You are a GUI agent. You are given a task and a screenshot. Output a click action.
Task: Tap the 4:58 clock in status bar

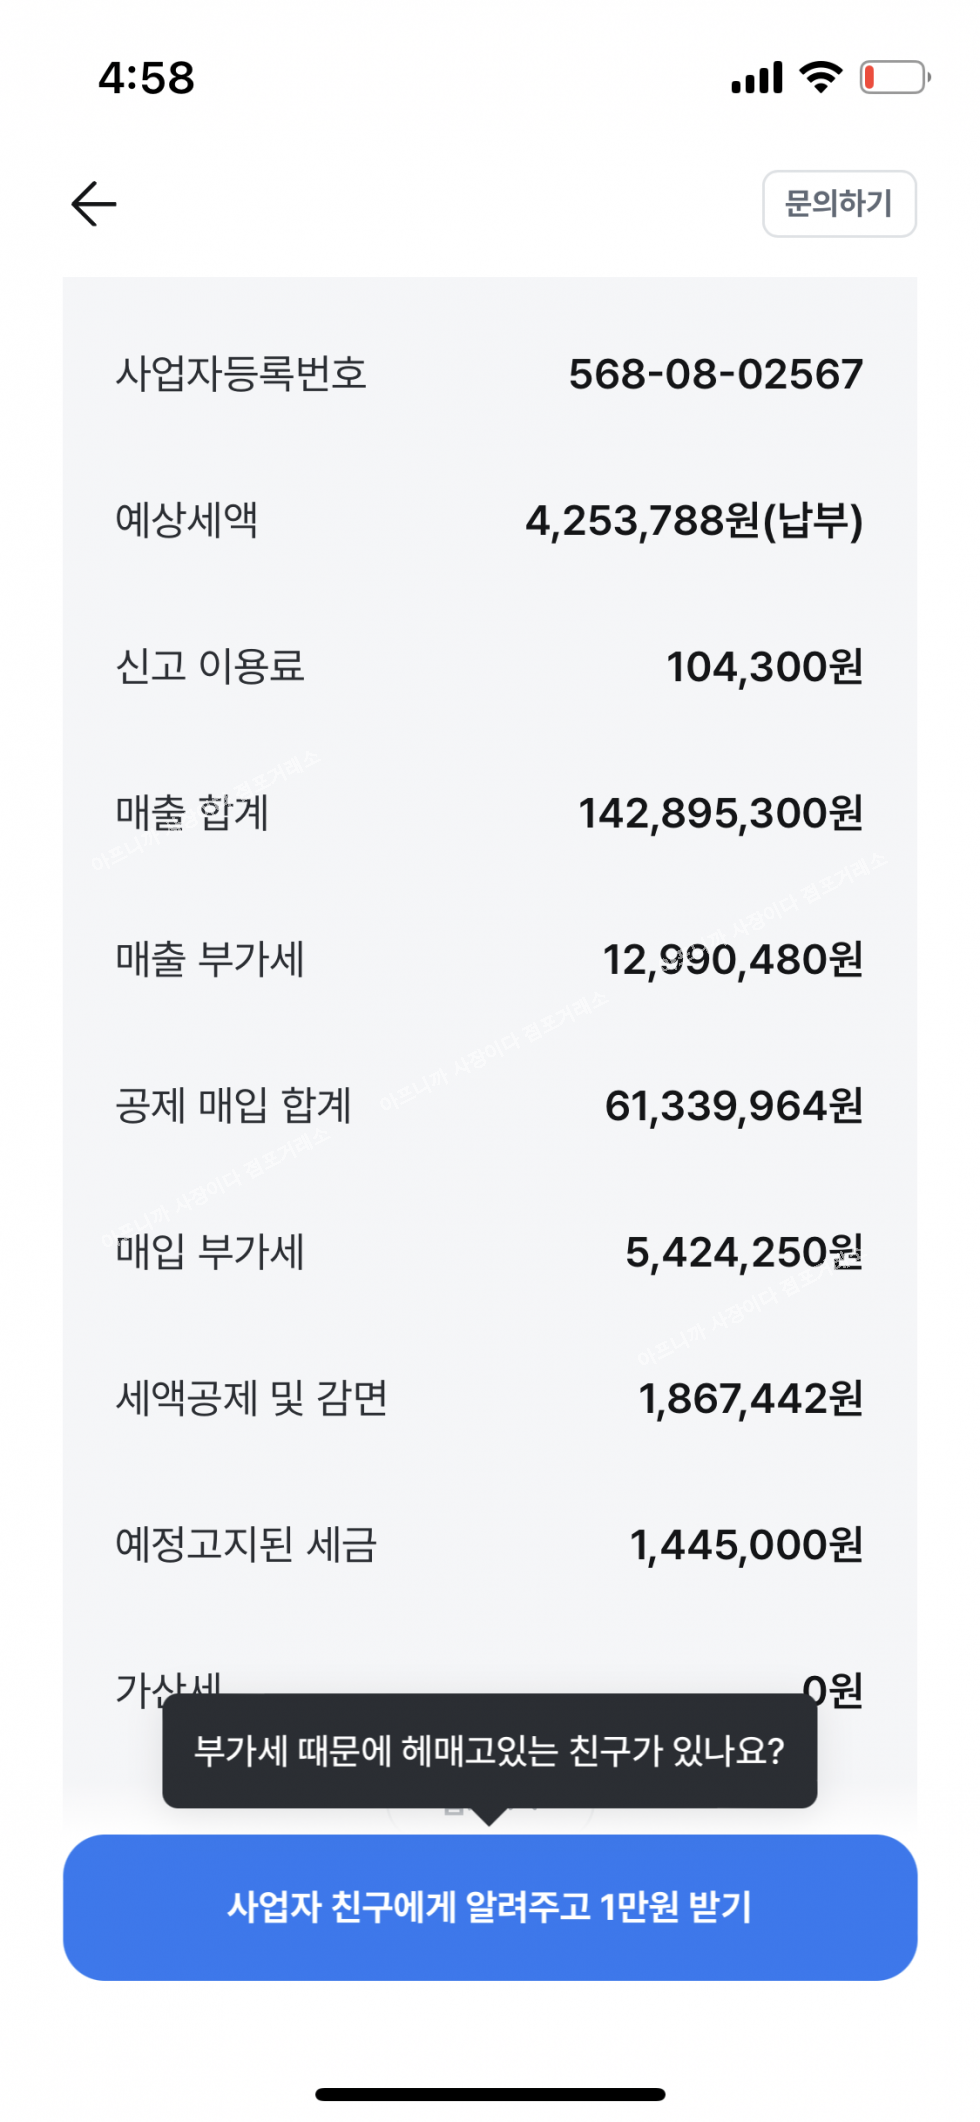tap(146, 78)
